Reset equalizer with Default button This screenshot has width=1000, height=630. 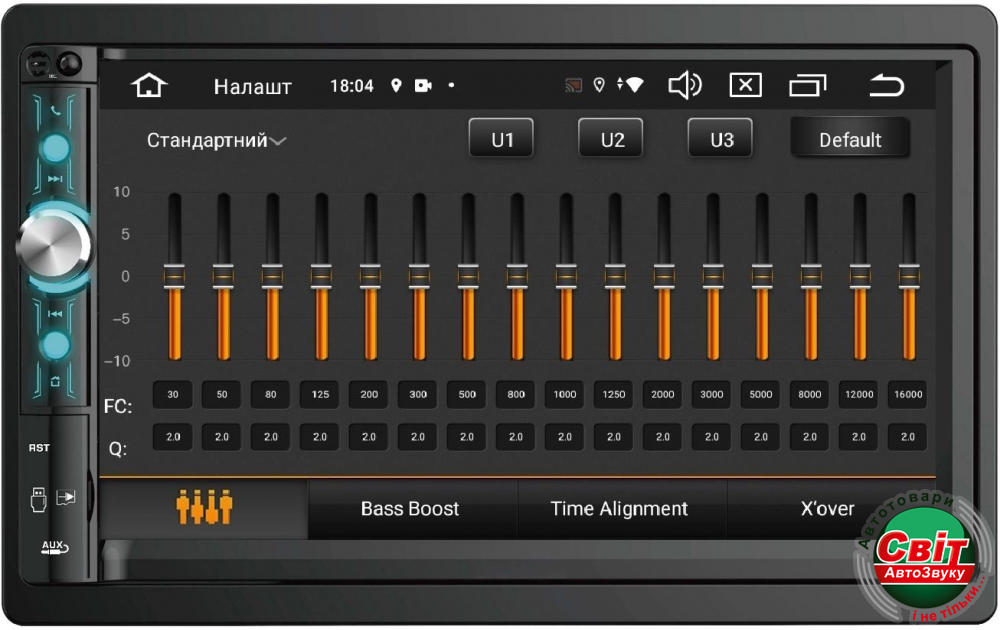click(850, 140)
